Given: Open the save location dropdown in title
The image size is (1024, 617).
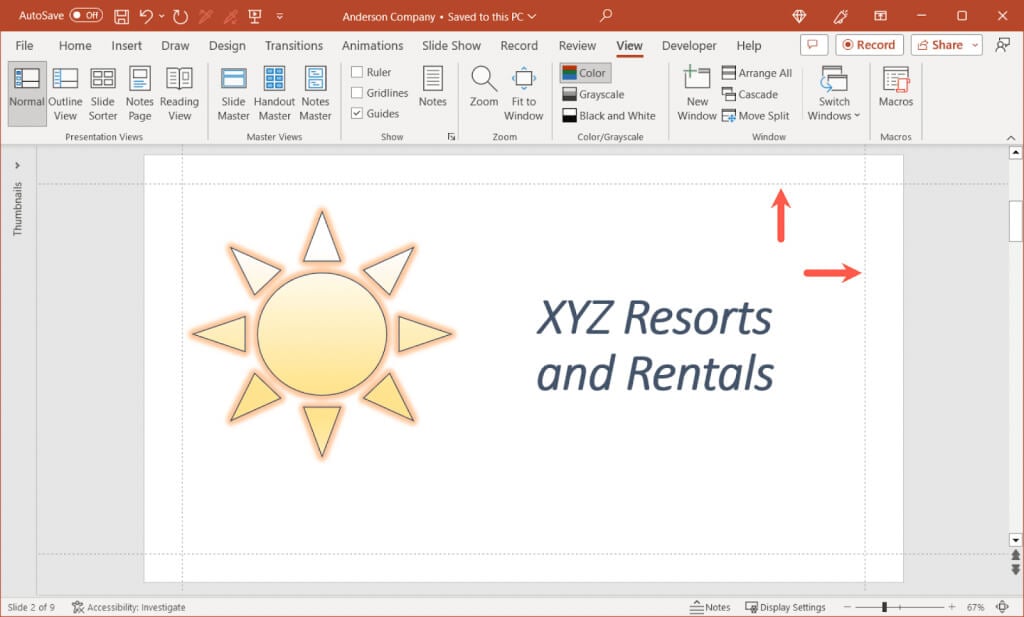Looking at the screenshot, I should pyautogui.click(x=532, y=16).
